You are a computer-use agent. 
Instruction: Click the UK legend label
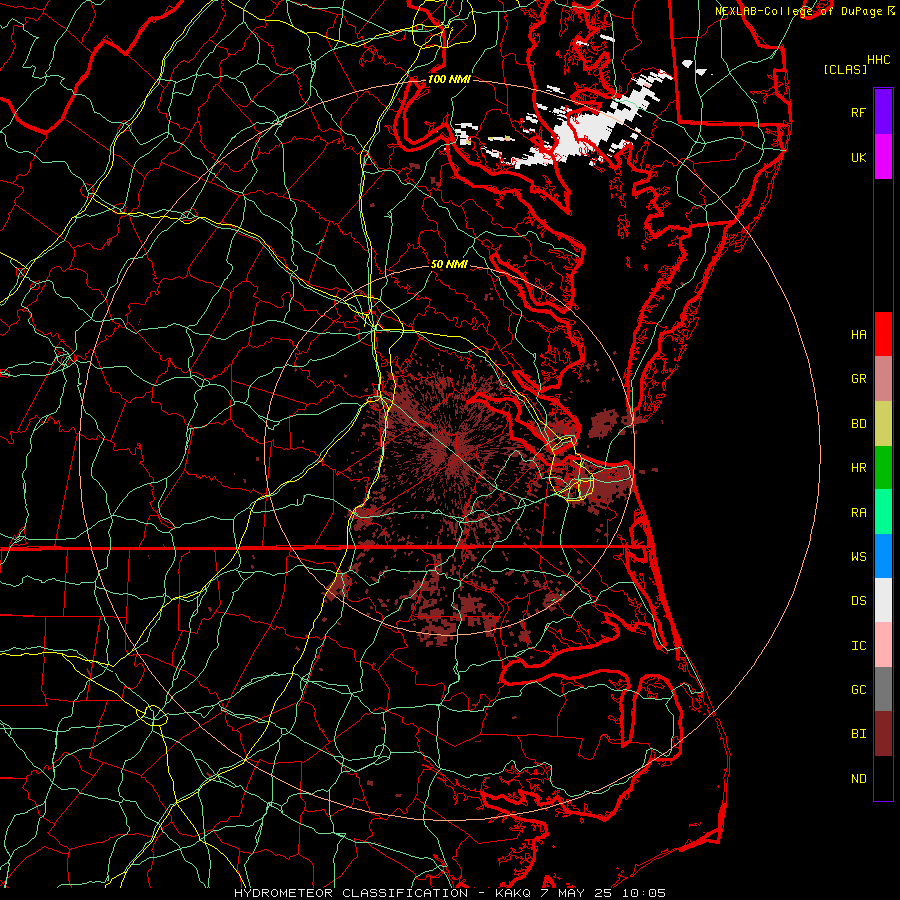point(858,157)
